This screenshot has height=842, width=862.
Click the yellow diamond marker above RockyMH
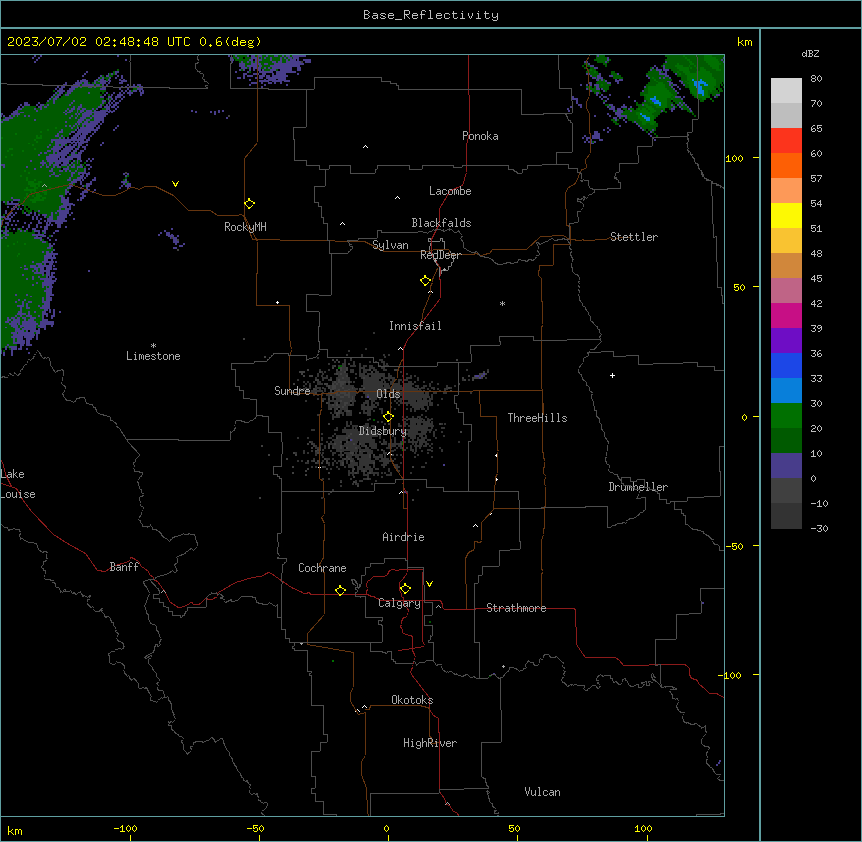[x=249, y=203]
